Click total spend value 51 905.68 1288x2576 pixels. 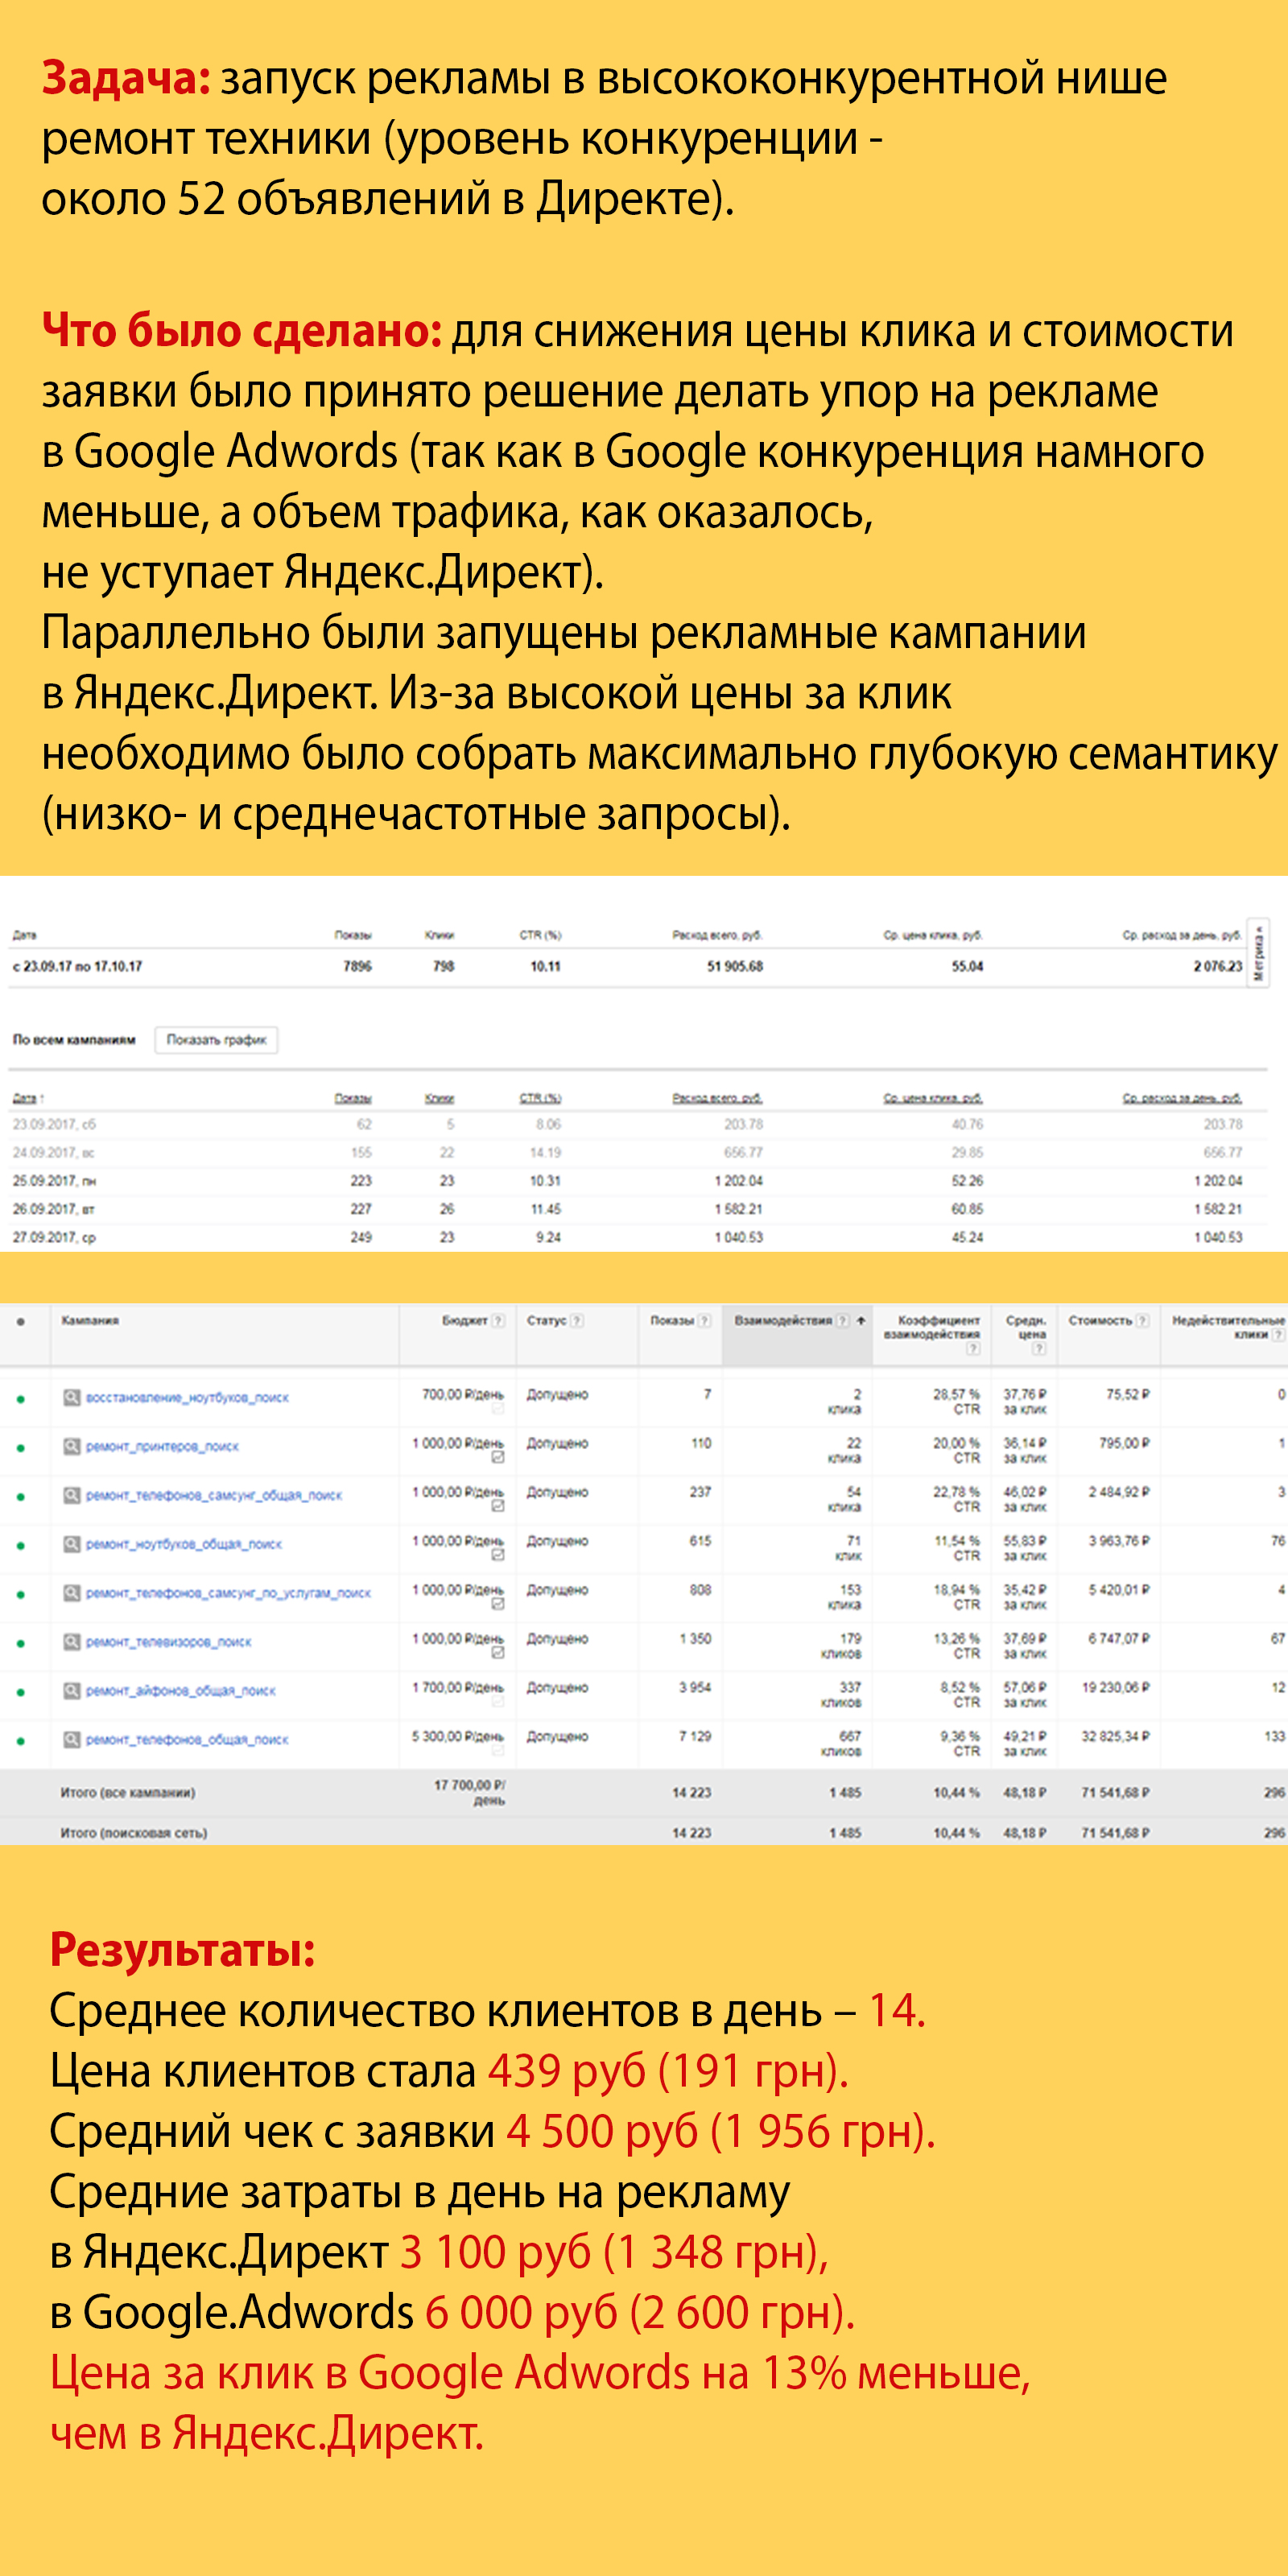[735, 967]
